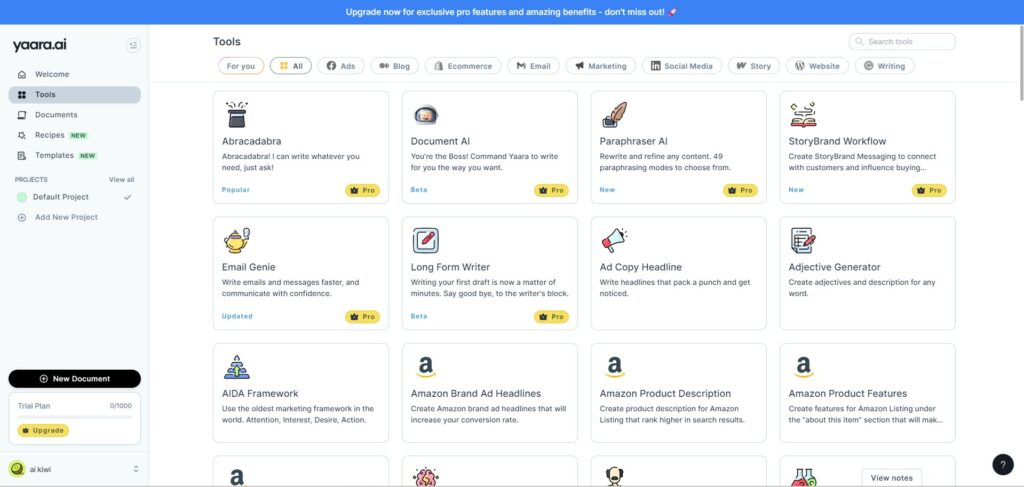Click the yaara.ai logo
Screen dimensions: 1024x487
pos(39,45)
